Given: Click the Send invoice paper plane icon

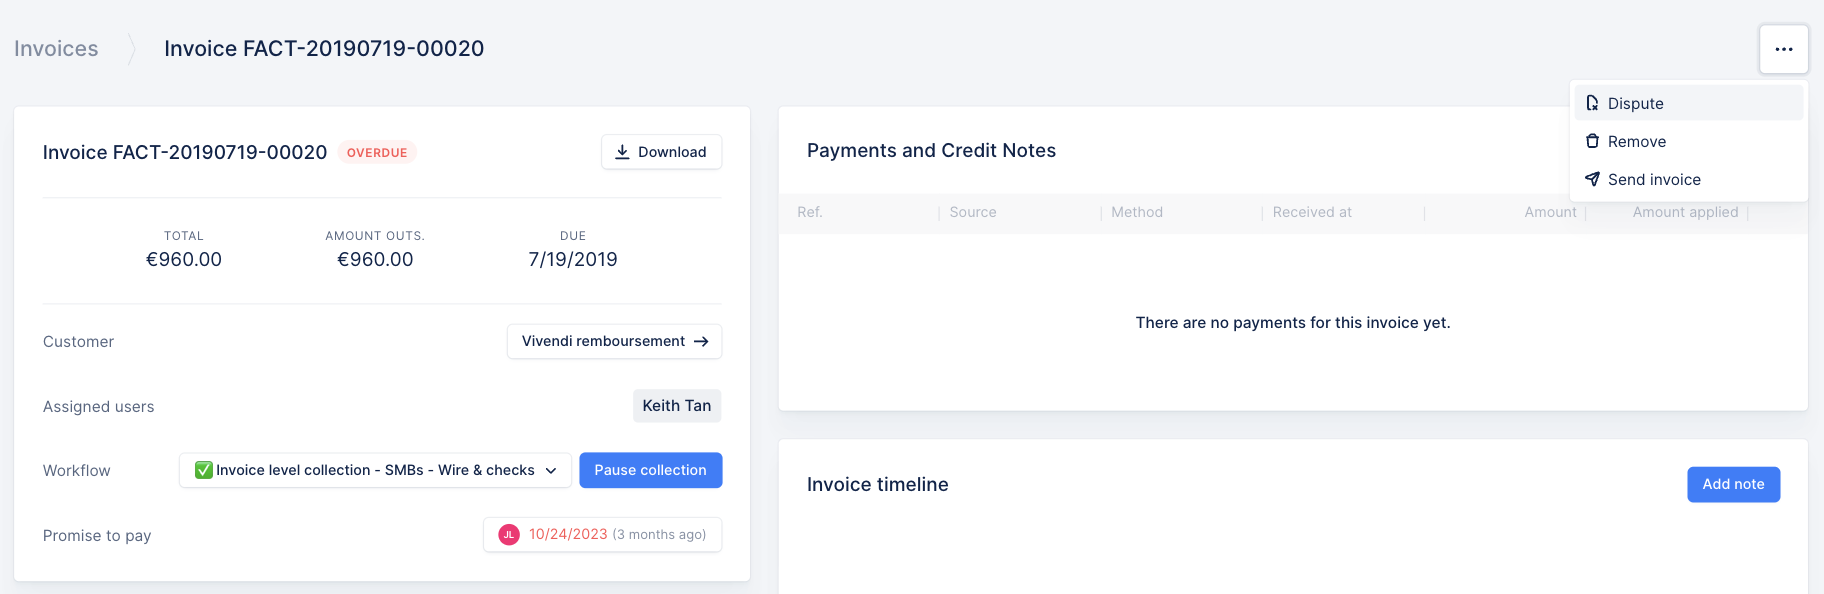Looking at the screenshot, I should tap(1592, 179).
